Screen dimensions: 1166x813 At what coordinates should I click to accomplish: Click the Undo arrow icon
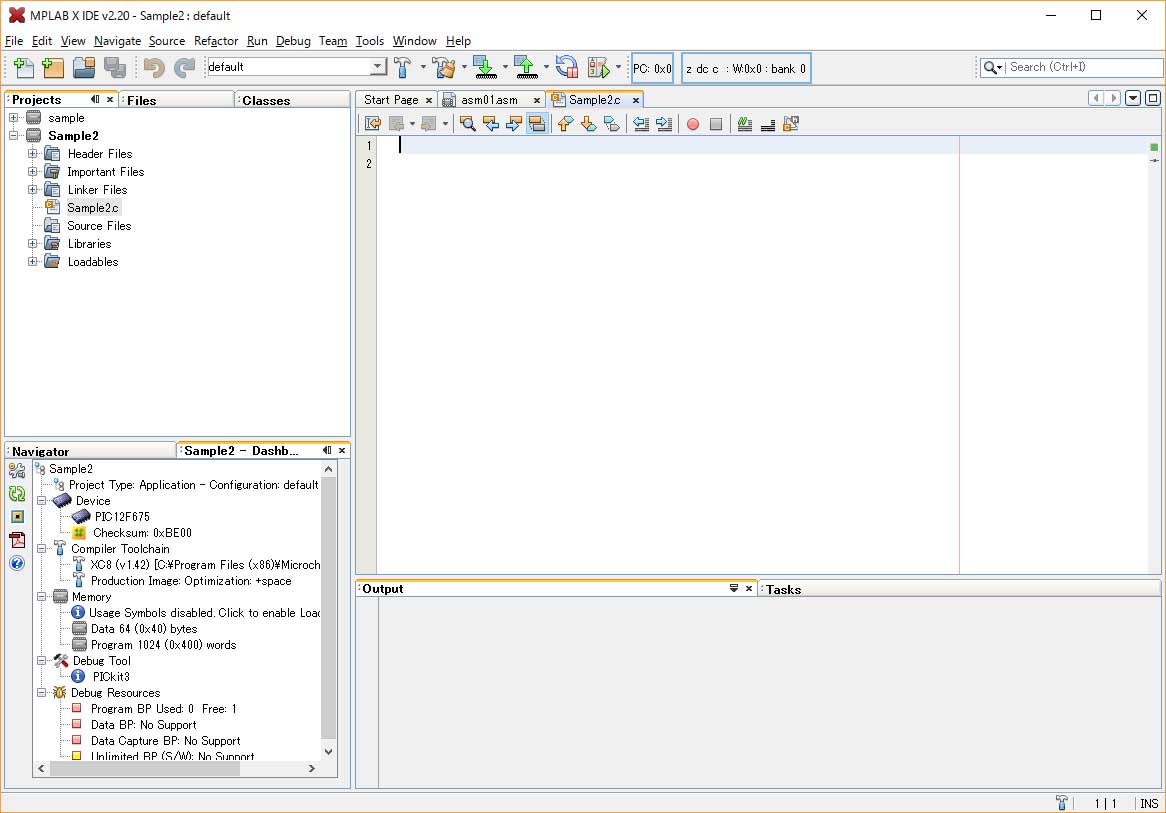[x=154, y=68]
